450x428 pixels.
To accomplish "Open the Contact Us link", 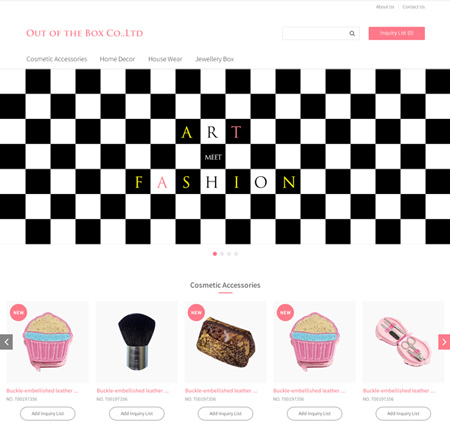I will (413, 7).
